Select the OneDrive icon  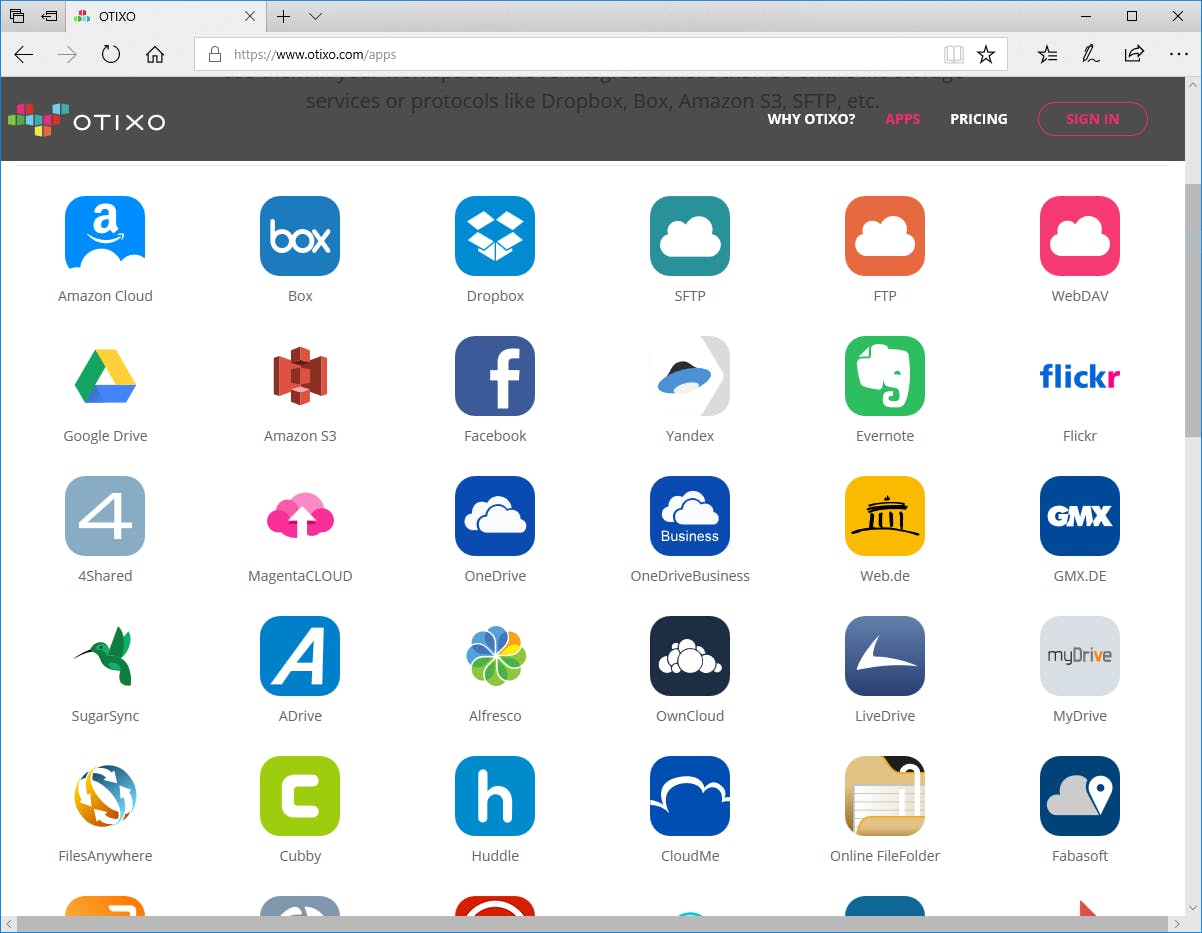[495, 516]
